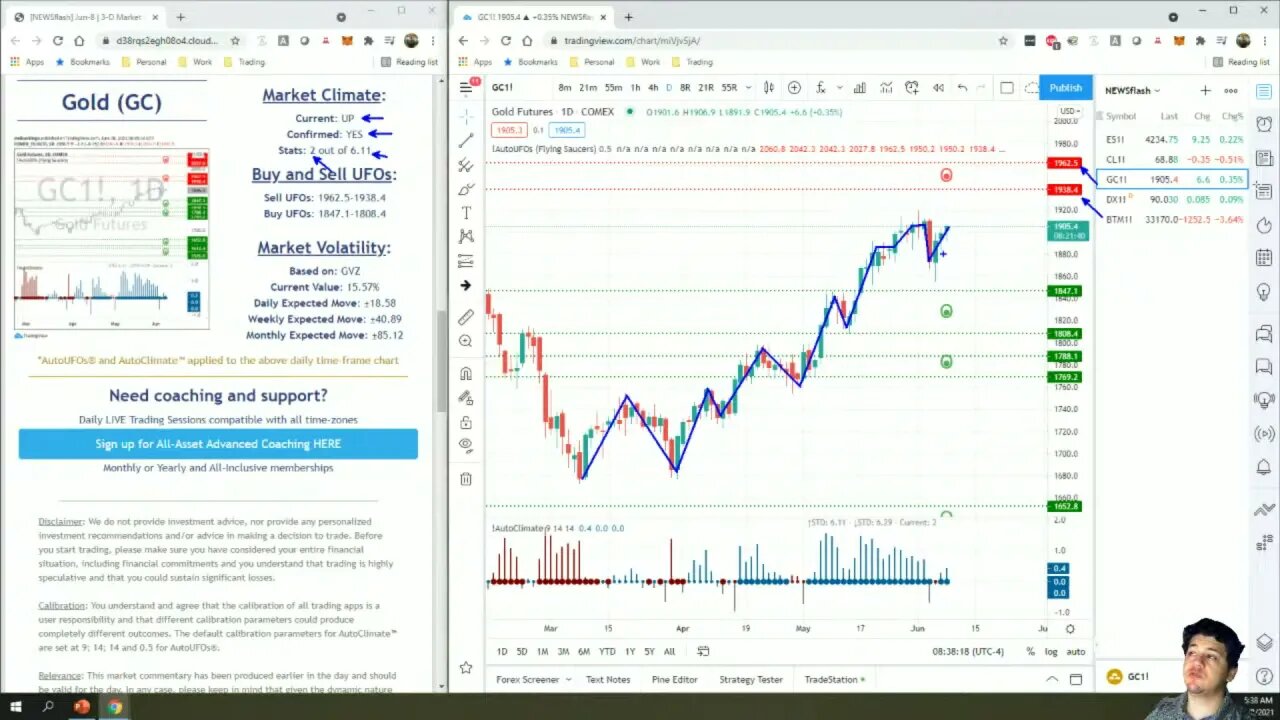Select the zoom in tool
Screen dimensions: 1280x720
coord(466,341)
